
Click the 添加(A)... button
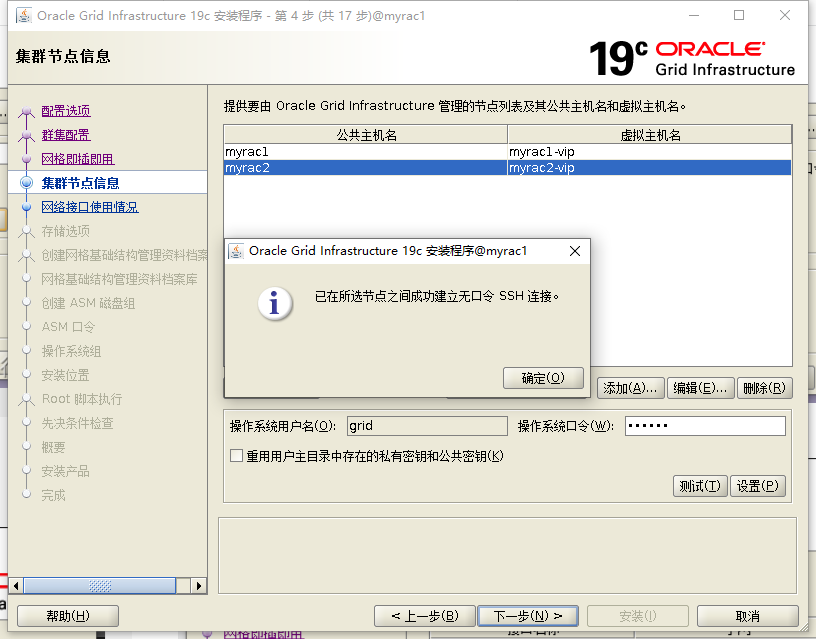coord(630,388)
